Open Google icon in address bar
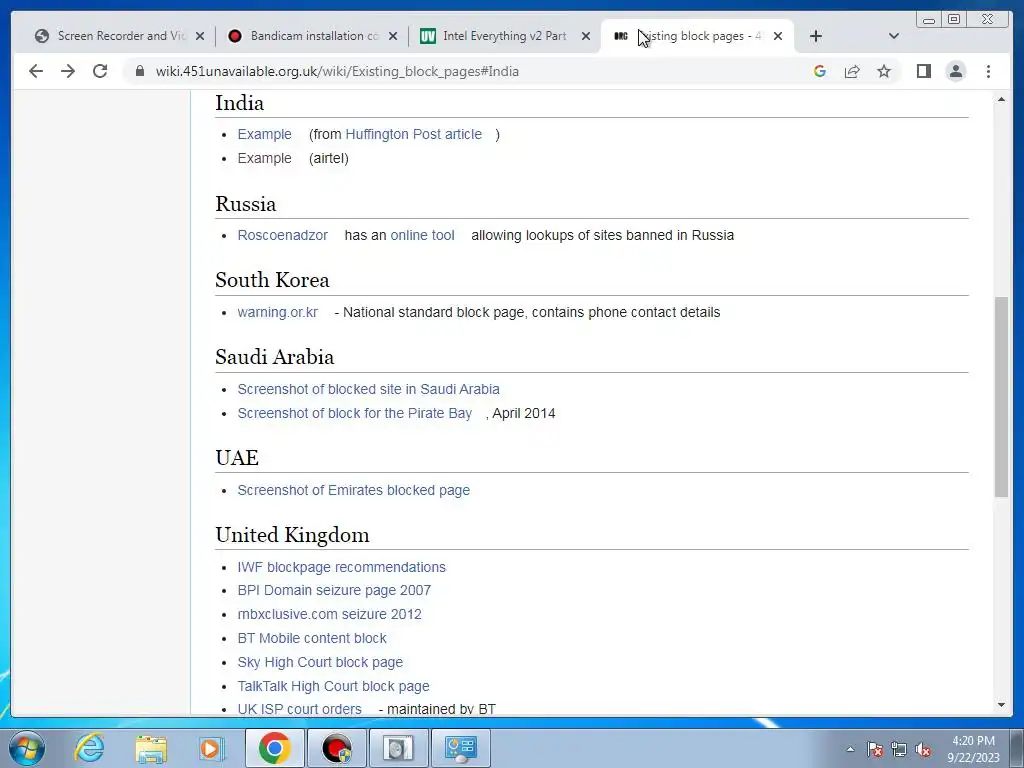This screenshot has width=1024, height=768. (x=820, y=71)
